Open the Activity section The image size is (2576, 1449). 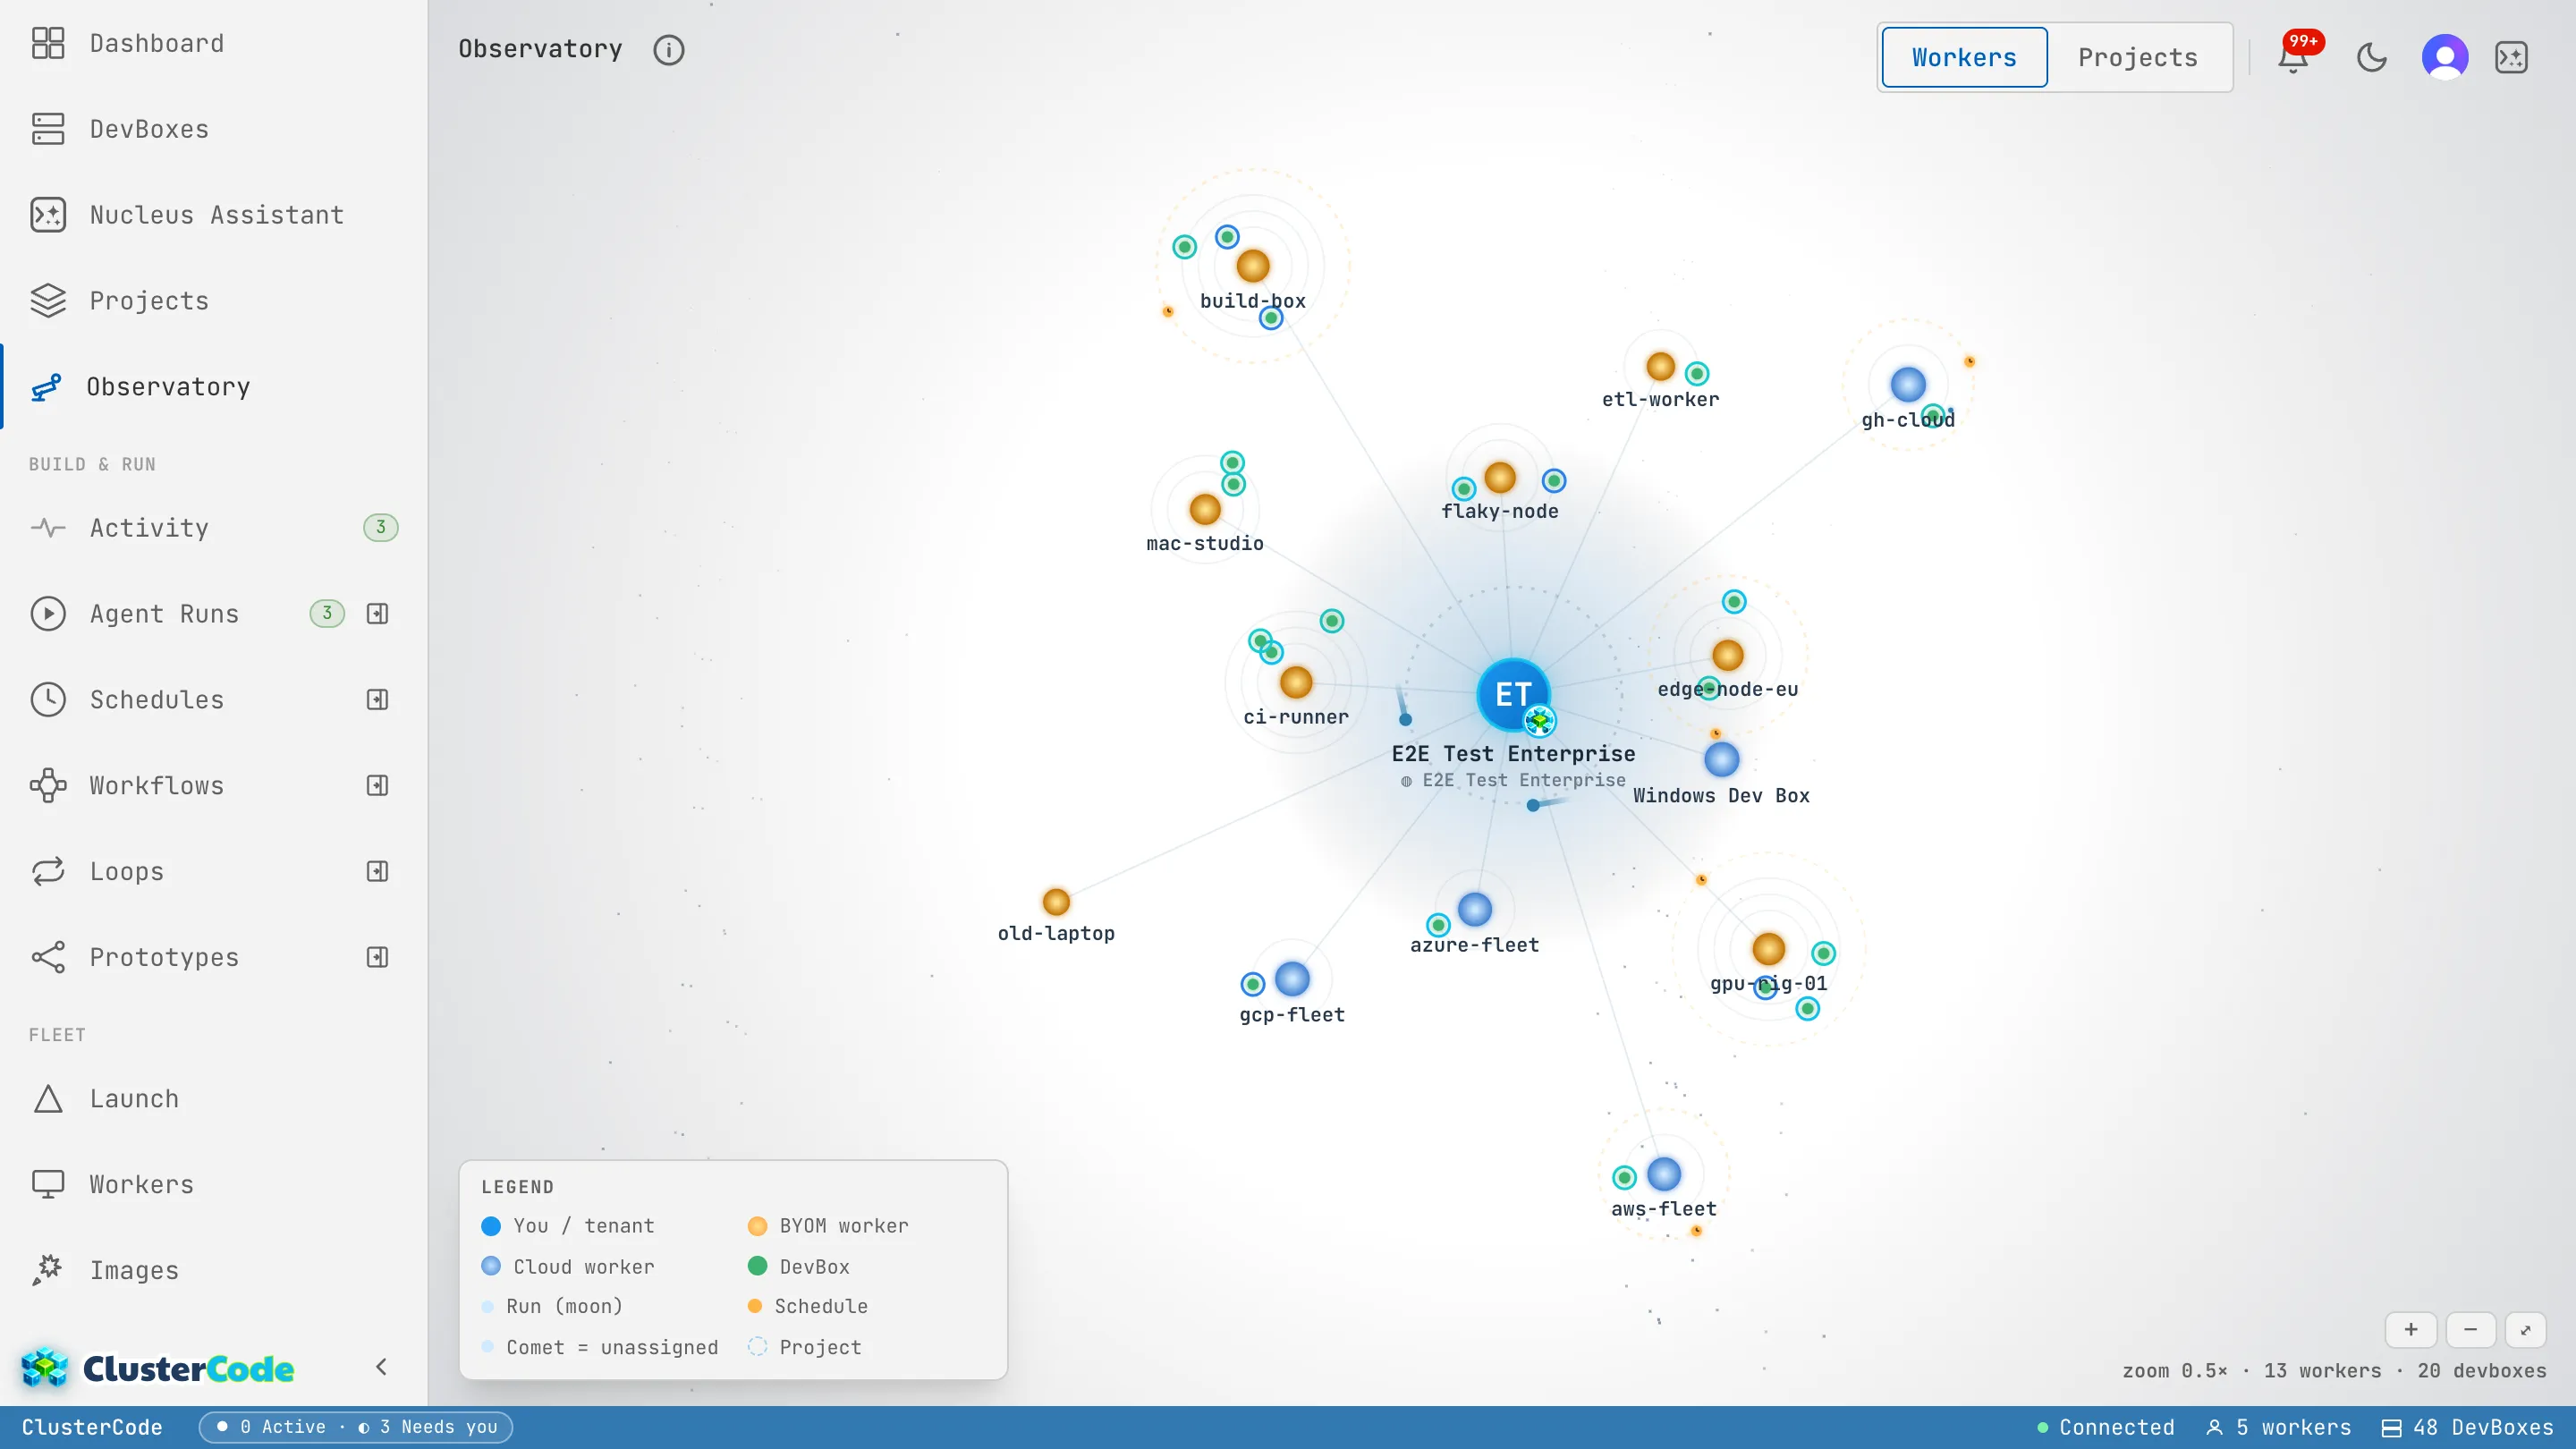pos(213,527)
